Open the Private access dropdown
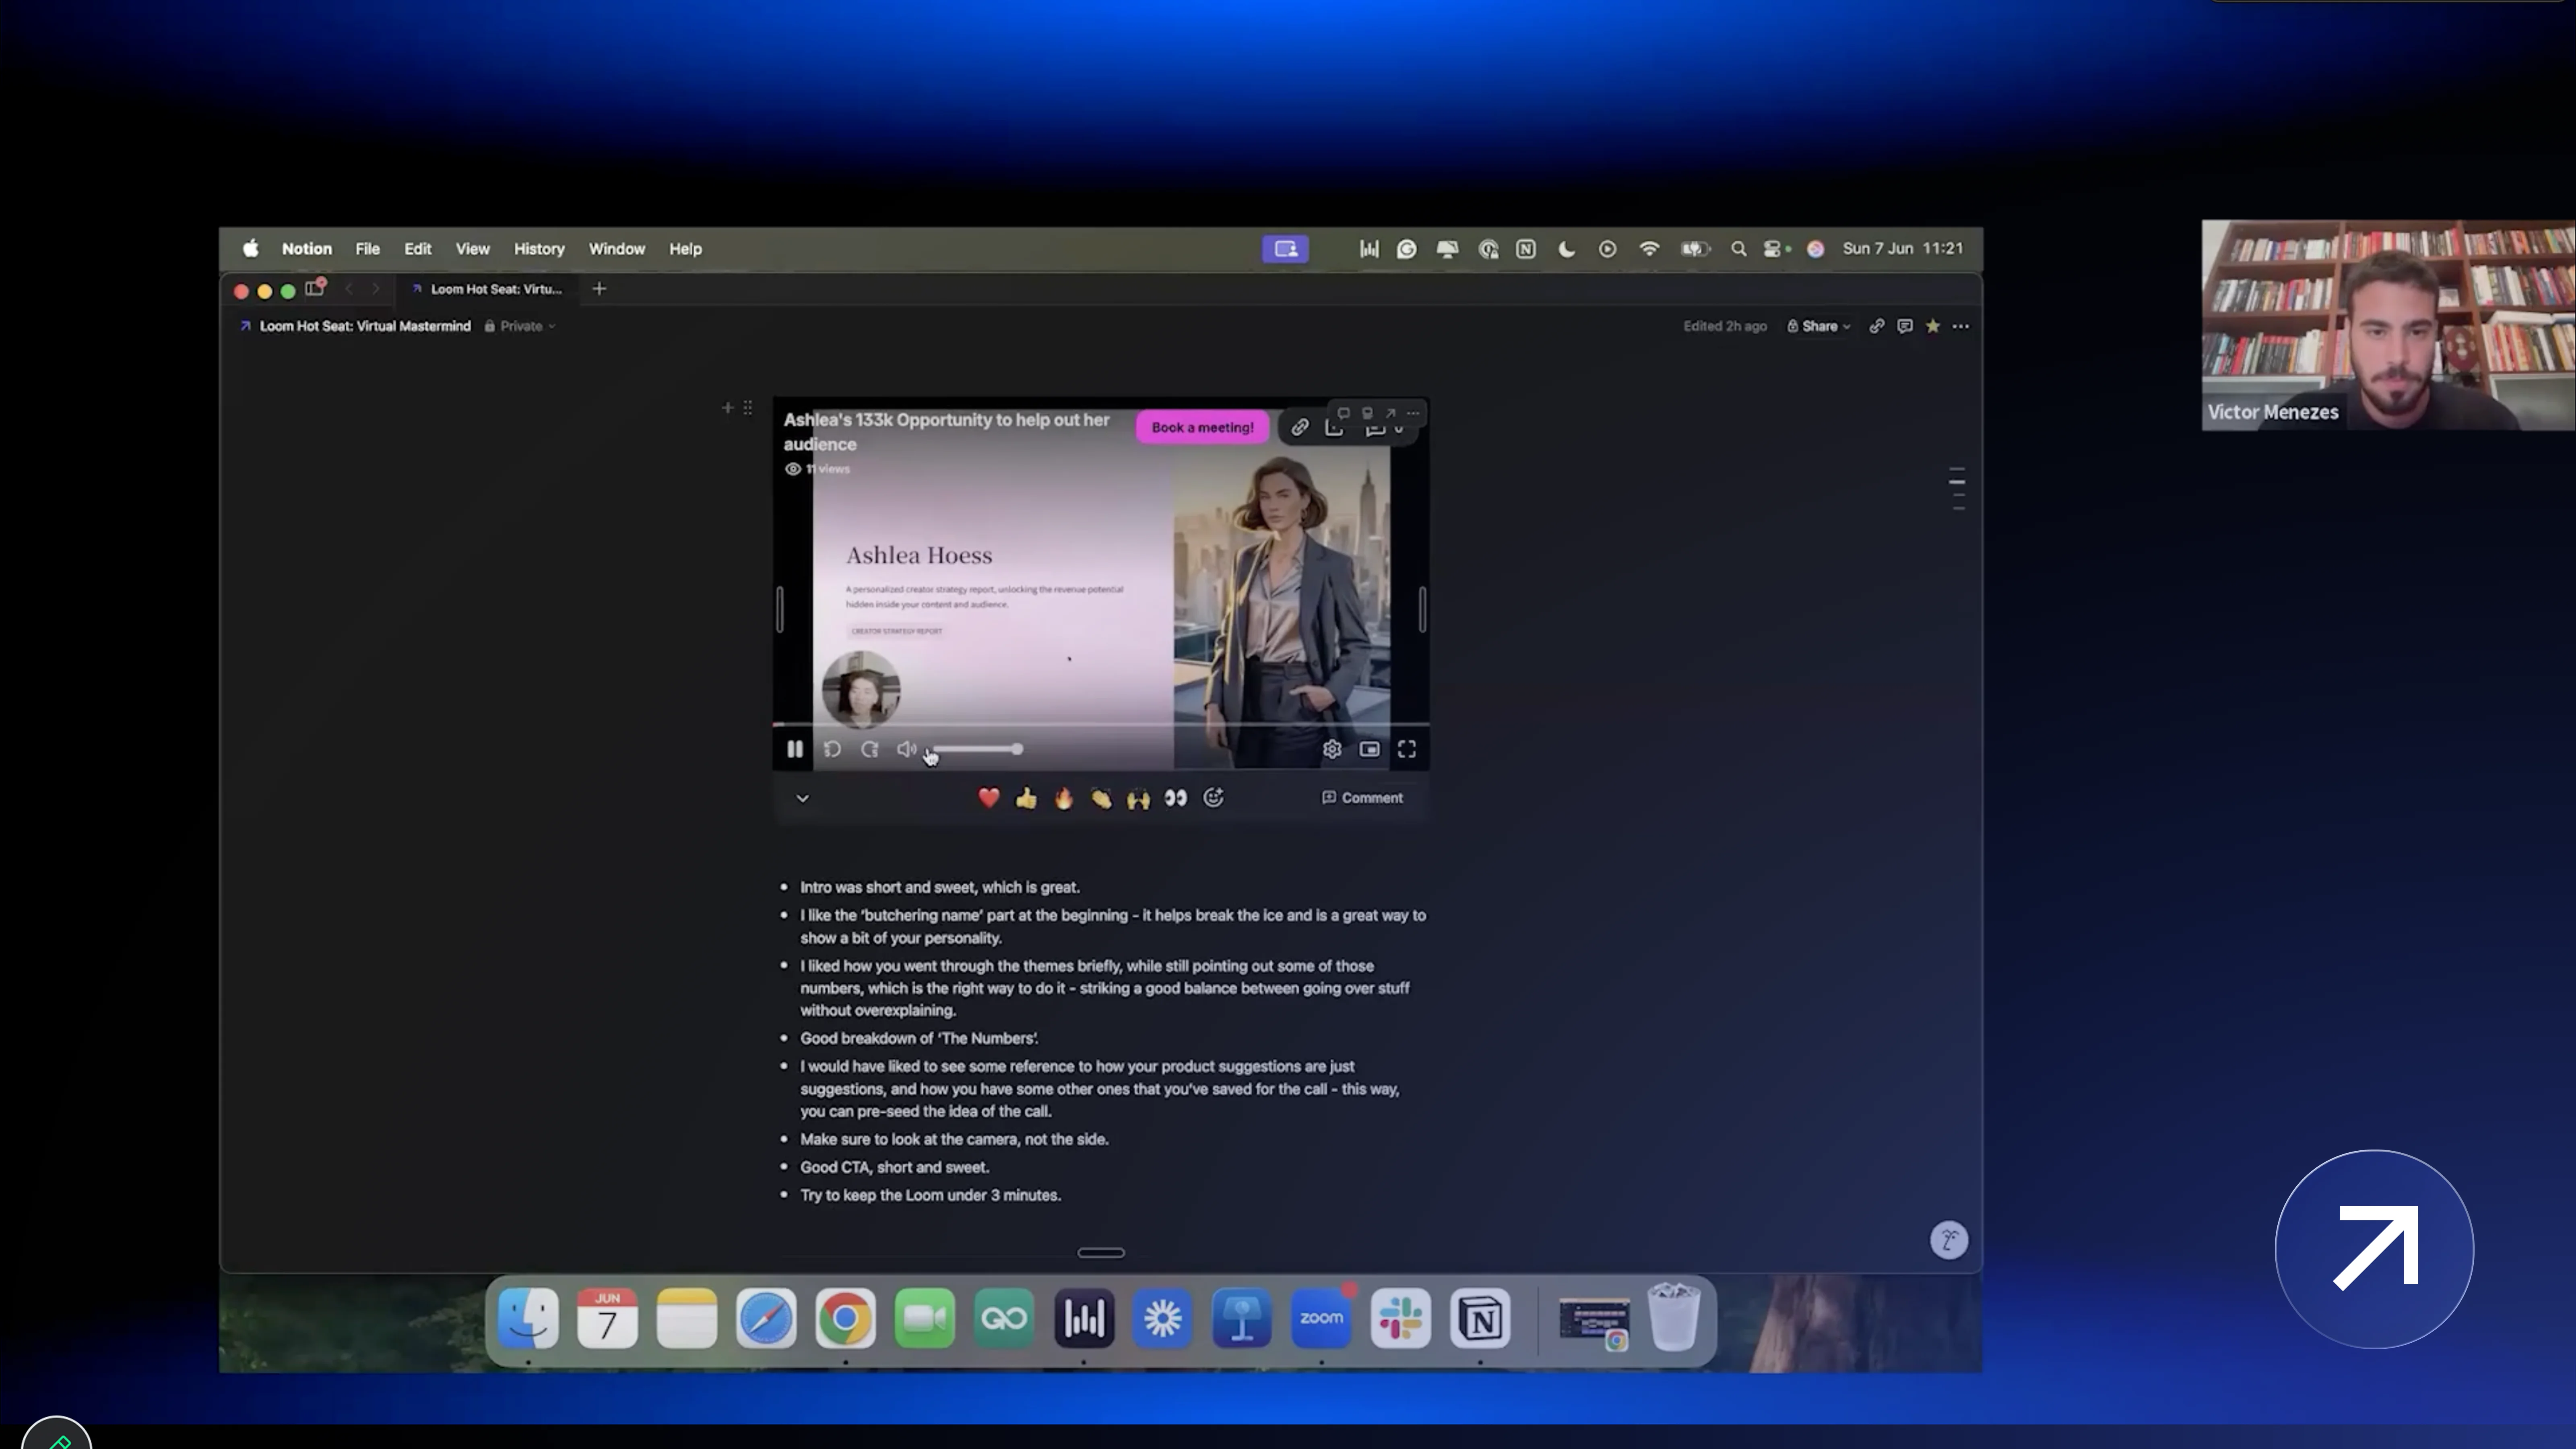Viewport: 2576px width, 1449px height. pyautogui.click(x=520, y=326)
